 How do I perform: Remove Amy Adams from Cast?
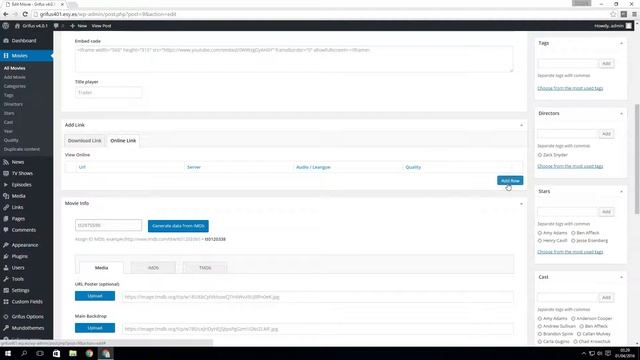pyautogui.click(x=540, y=319)
